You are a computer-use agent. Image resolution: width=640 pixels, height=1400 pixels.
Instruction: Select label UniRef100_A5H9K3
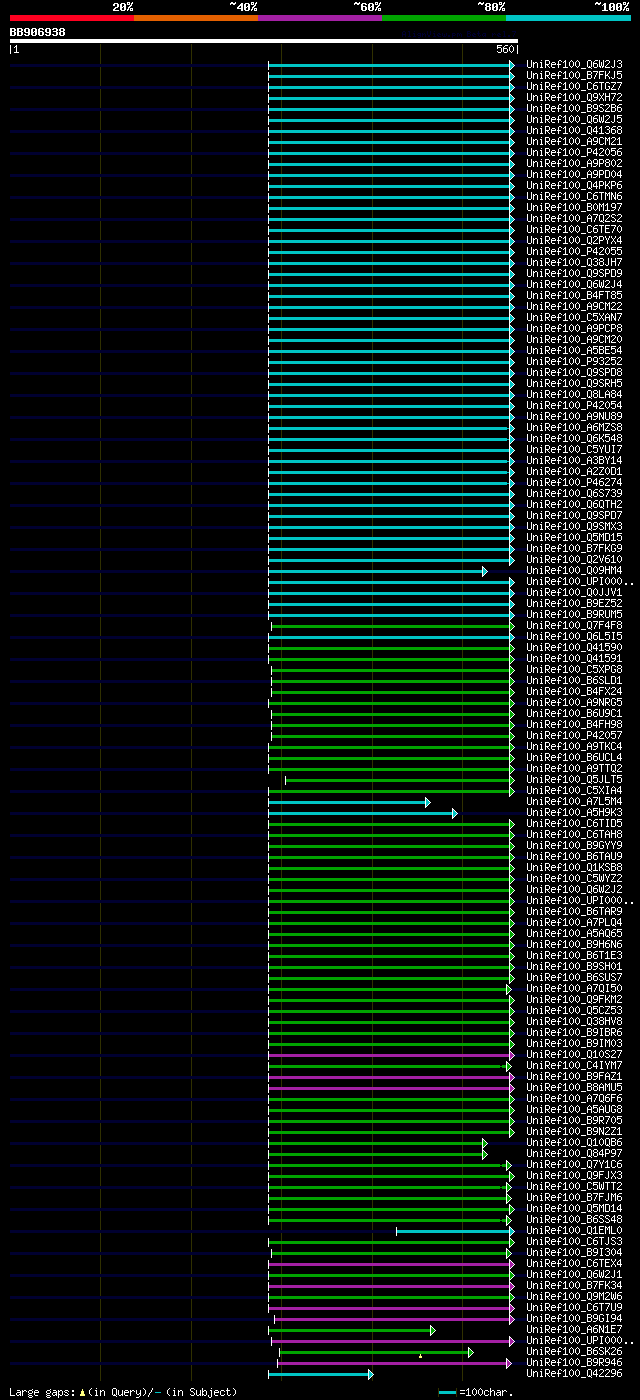(x=574, y=813)
